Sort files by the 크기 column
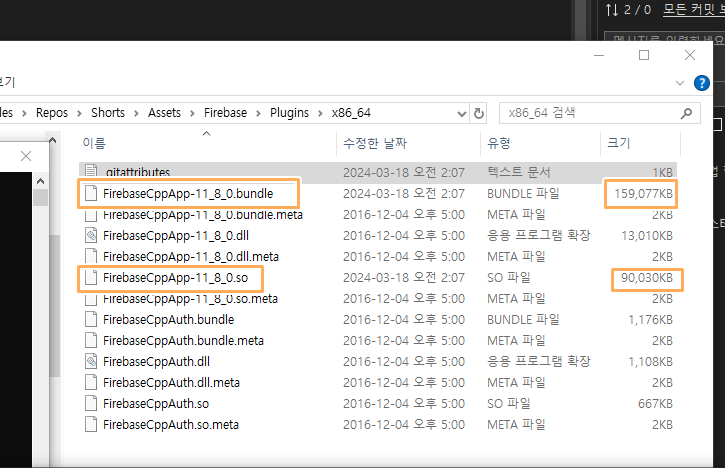Viewport: 725px width, 475px height. click(x=618, y=143)
